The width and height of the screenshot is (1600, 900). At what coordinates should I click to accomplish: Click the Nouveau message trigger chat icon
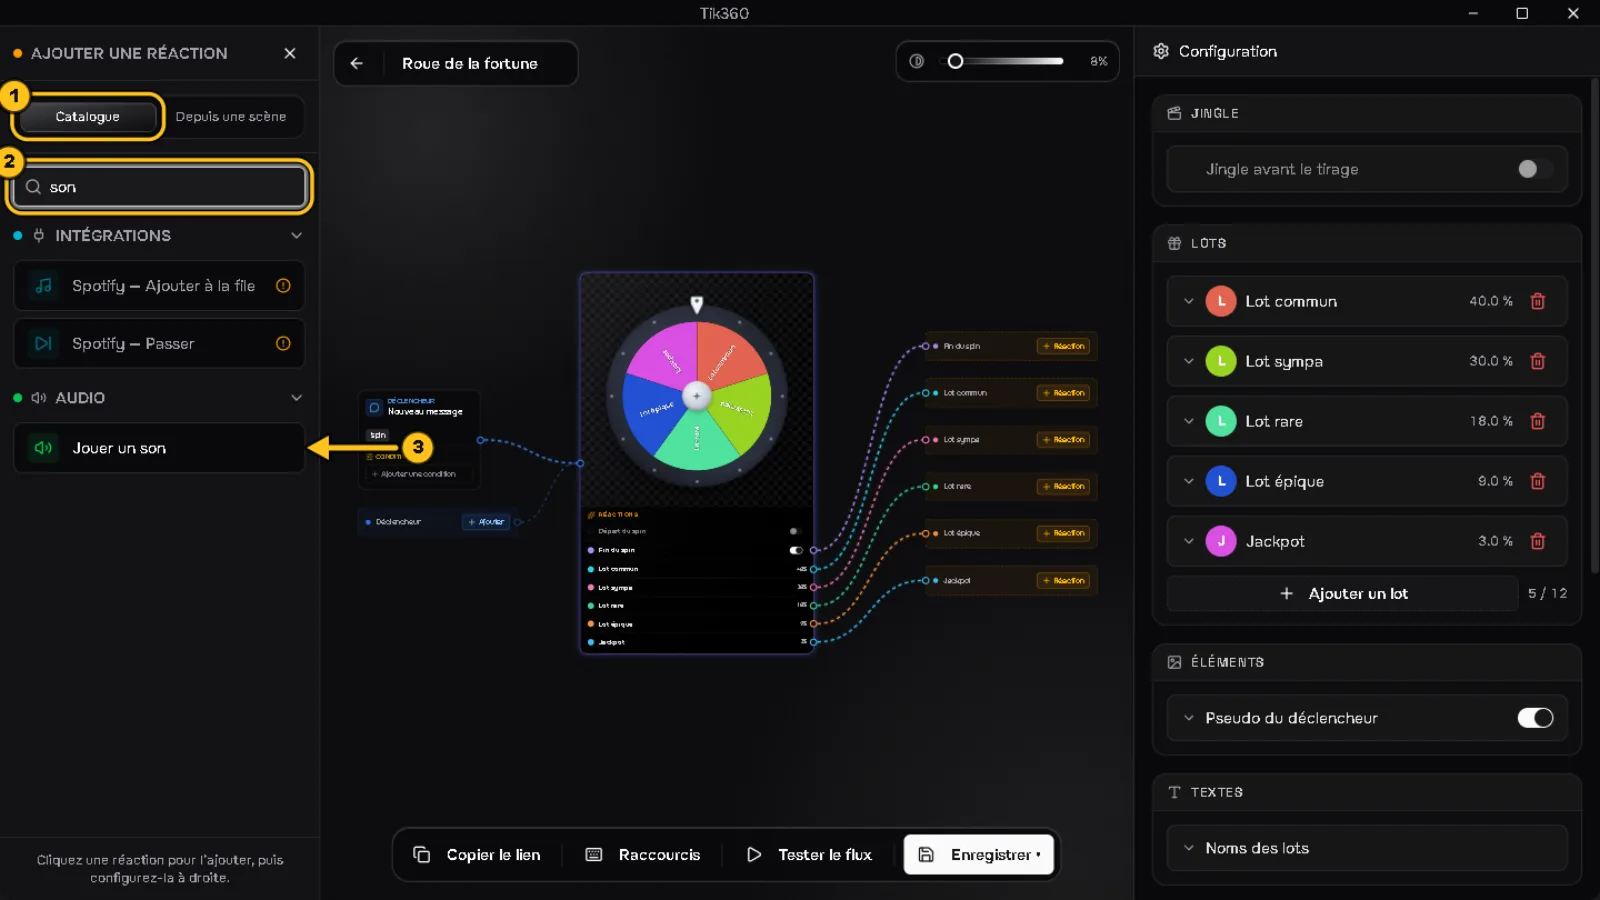click(x=374, y=407)
